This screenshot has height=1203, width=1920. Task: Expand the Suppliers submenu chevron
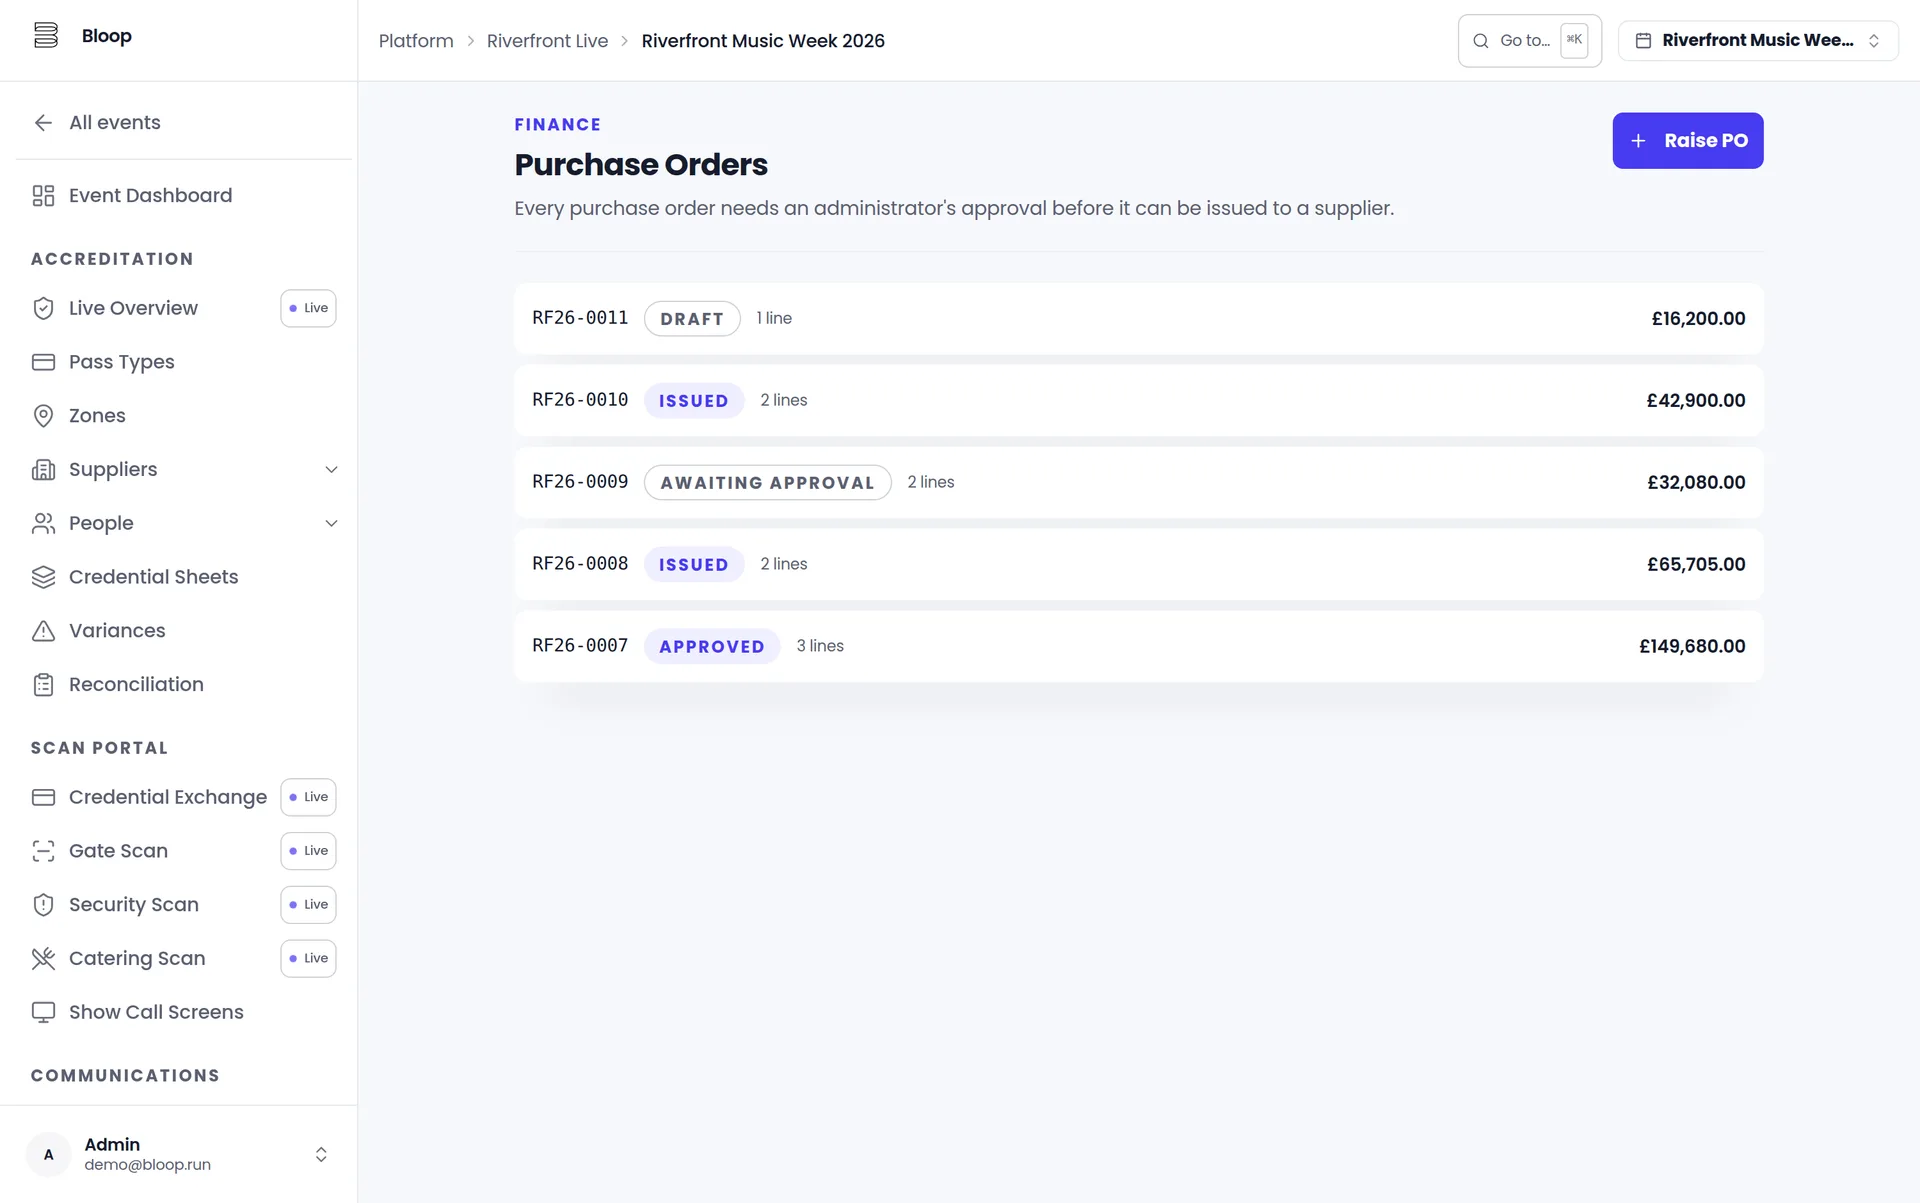tap(331, 470)
